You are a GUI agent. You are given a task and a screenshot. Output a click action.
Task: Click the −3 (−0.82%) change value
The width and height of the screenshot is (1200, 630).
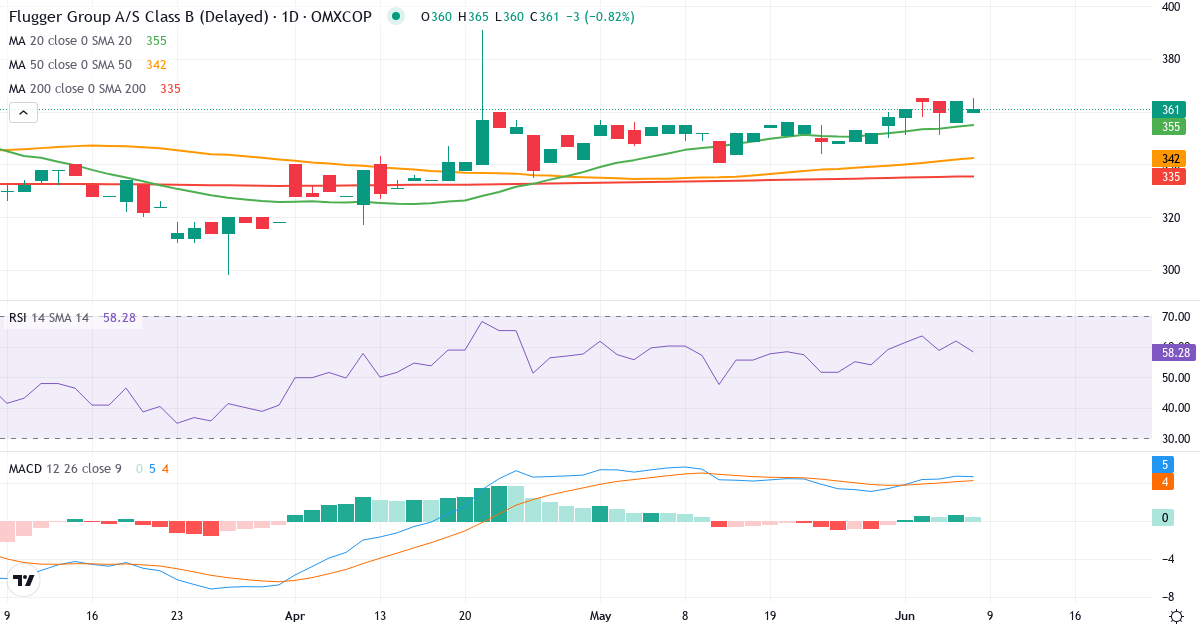pos(599,17)
